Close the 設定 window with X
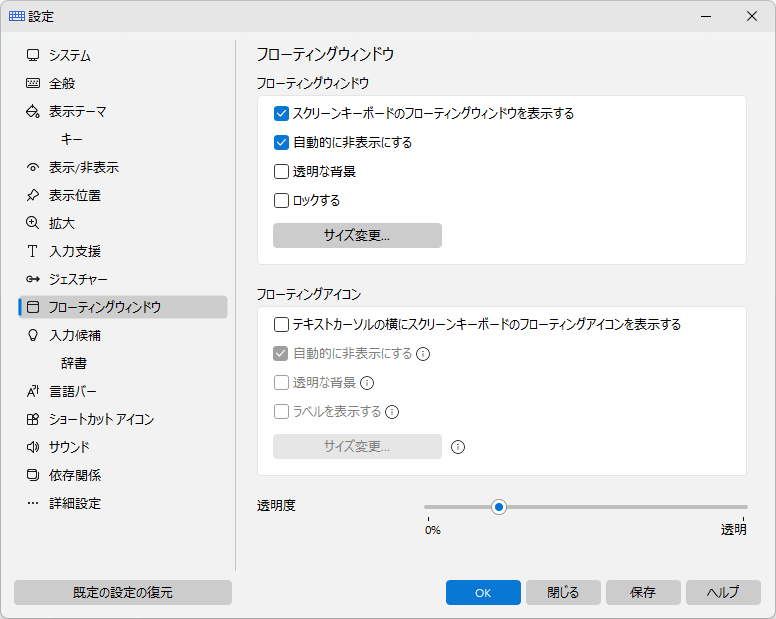776x619 pixels. coord(752,16)
